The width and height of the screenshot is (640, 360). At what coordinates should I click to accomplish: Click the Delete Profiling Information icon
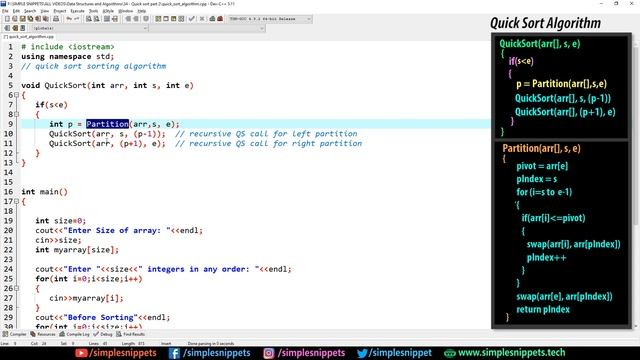click(220, 19)
